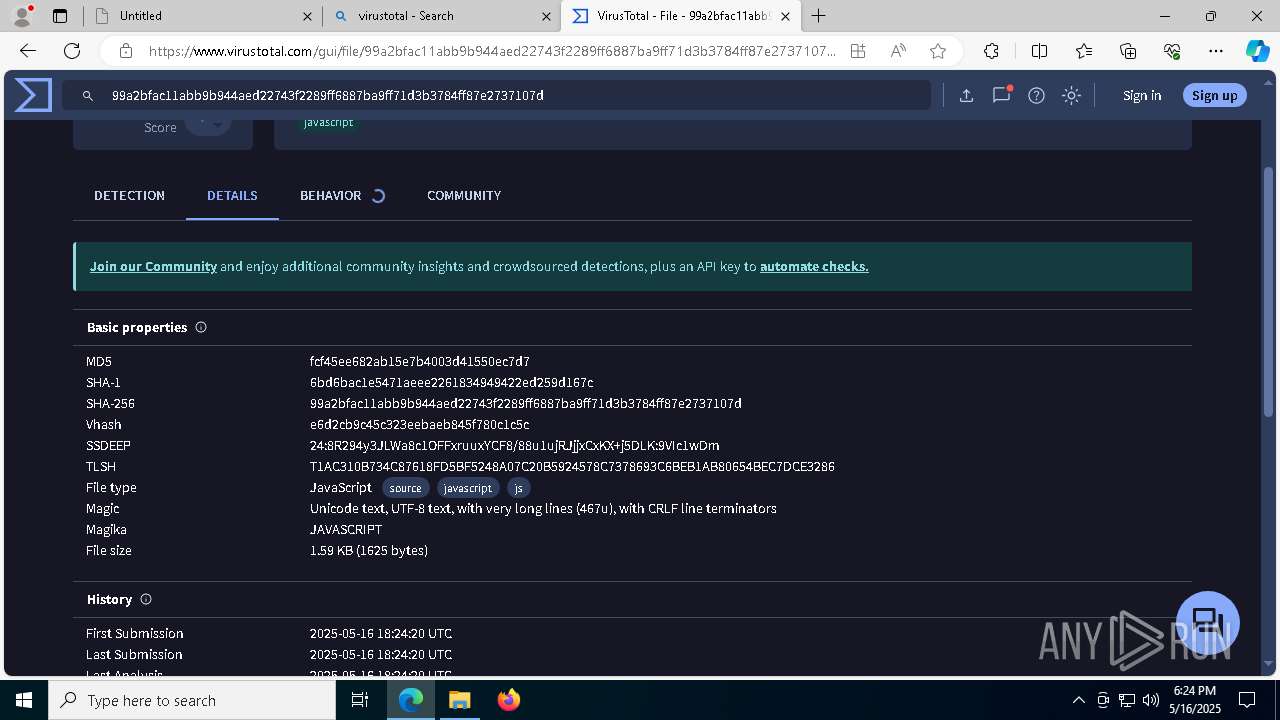
Task: Click the VirusTotal hash search field
Action: pyautogui.click(x=496, y=96)
